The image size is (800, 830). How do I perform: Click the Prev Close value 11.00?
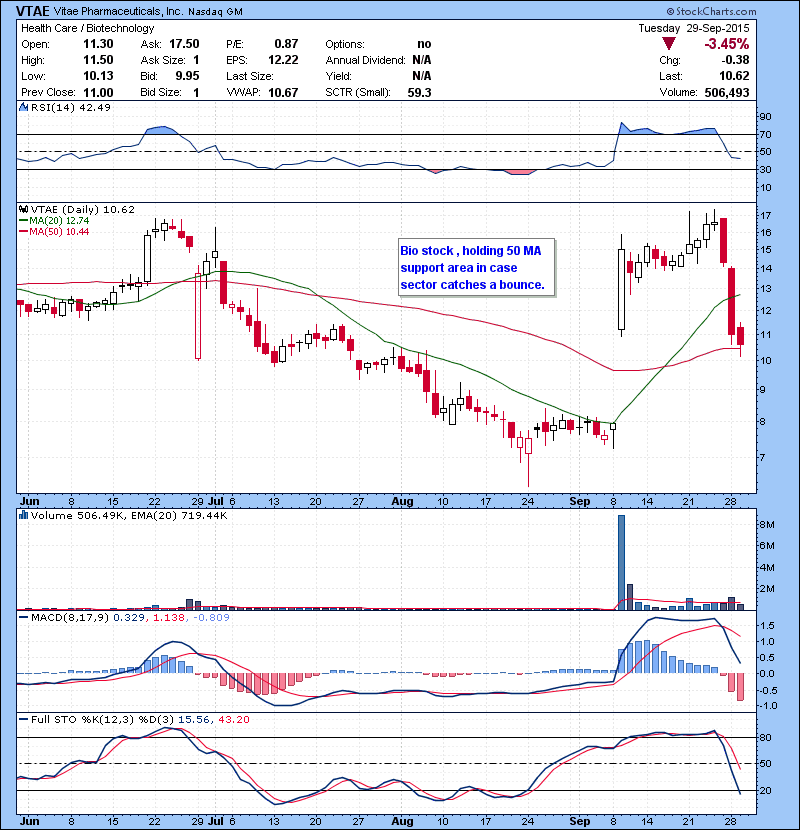point(98,92)
